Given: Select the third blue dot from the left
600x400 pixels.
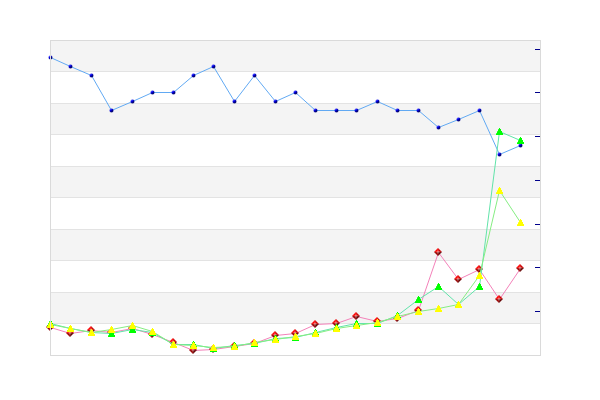Looking at the screenshot, I should 91,75.
